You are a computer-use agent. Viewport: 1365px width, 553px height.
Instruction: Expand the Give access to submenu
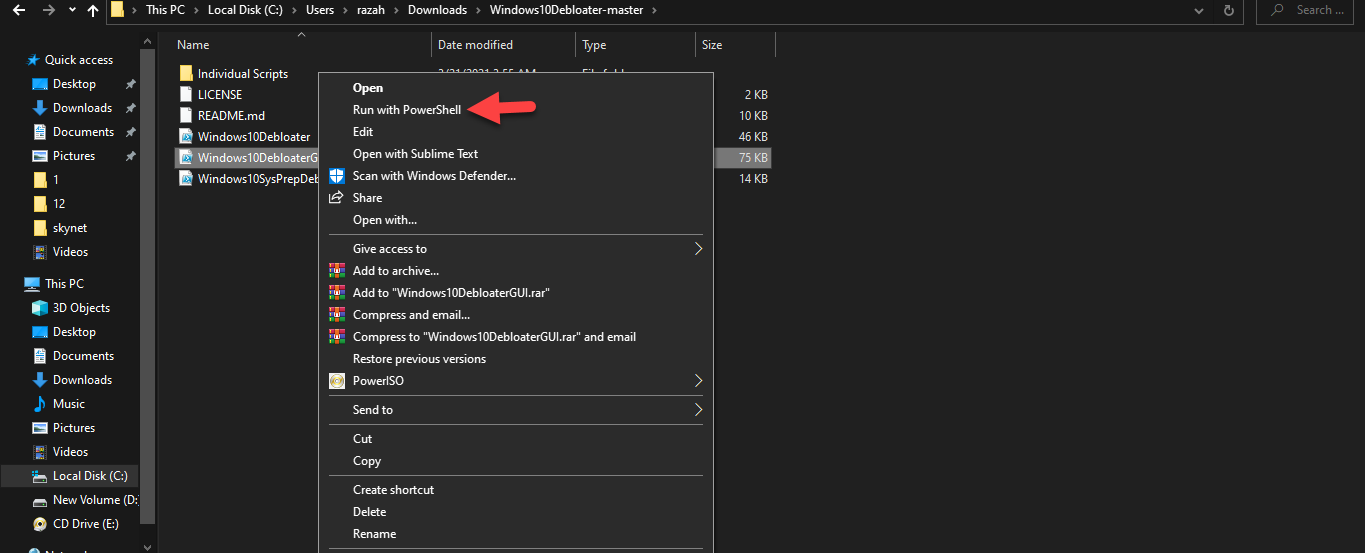(698, 249)
